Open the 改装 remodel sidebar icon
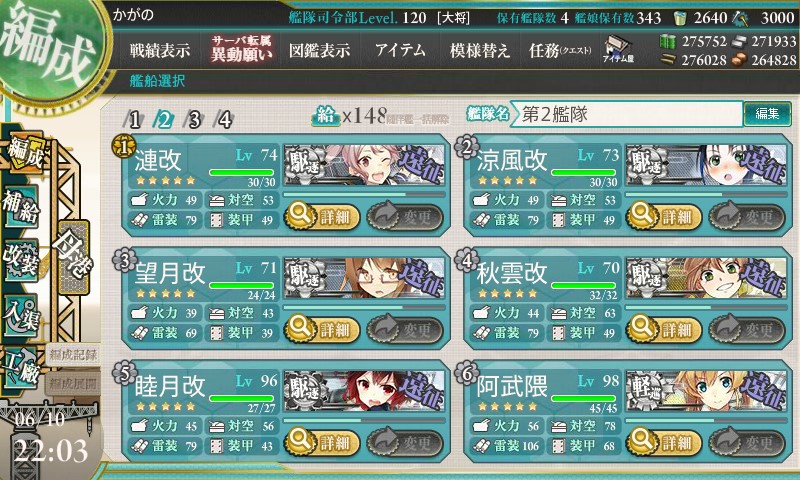800x480 pixels. tap(21, 260)
